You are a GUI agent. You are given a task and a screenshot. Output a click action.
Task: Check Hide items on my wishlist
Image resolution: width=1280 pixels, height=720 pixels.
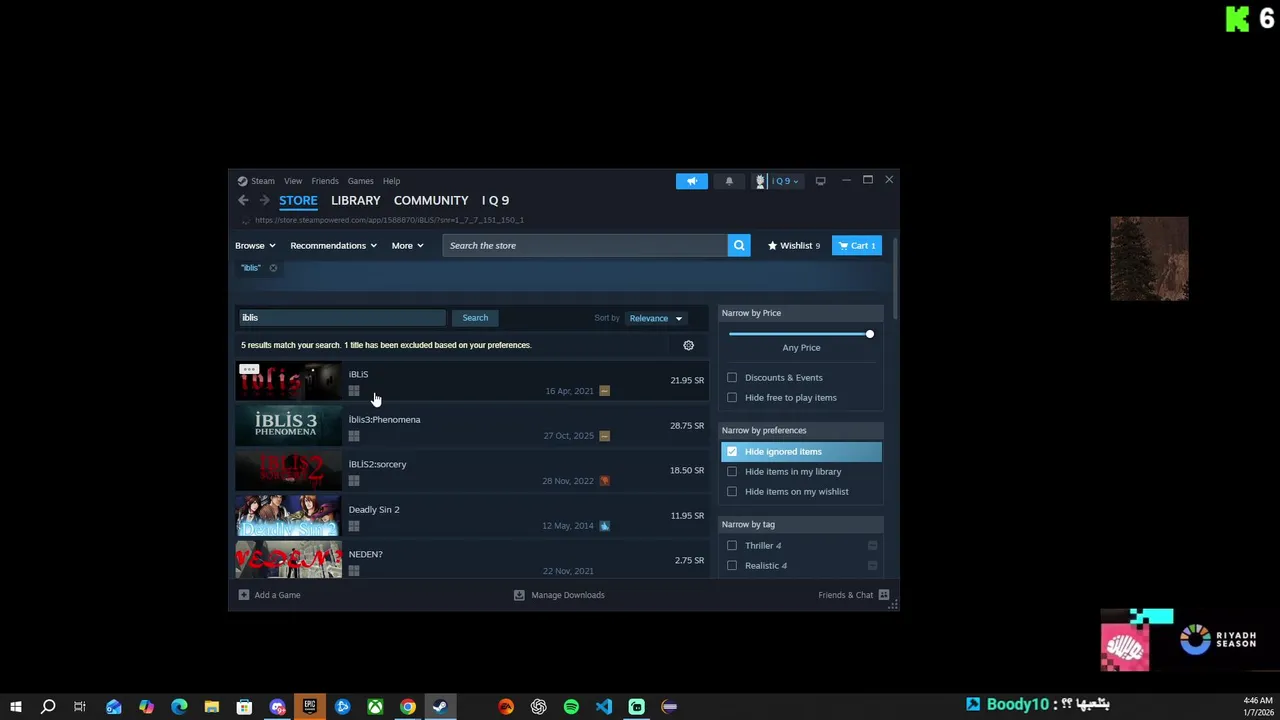pos(732,492)
